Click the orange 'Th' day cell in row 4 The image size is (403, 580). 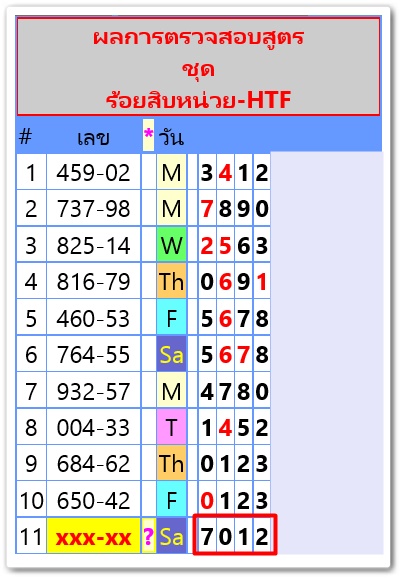171,281
